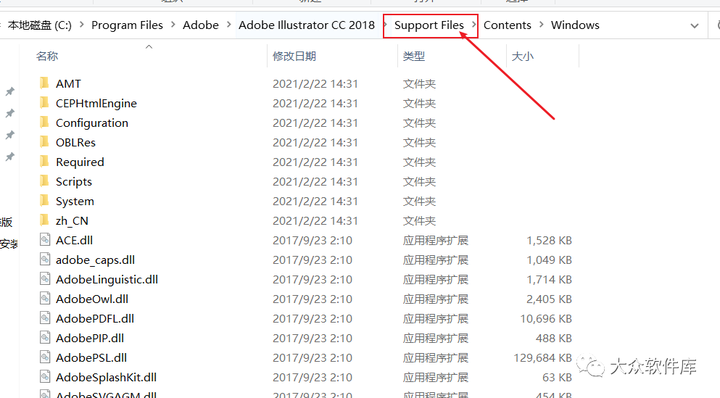Select the System folder name

click(75, 201)
